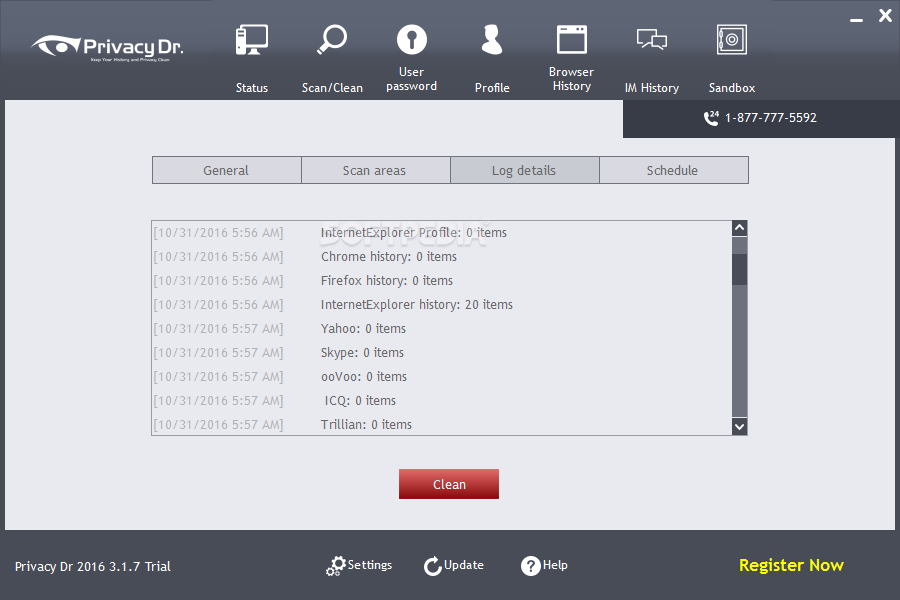This screenshot has width=900, height=600.
Task: Click the Profile label in navigation
Action: point(492,88)
